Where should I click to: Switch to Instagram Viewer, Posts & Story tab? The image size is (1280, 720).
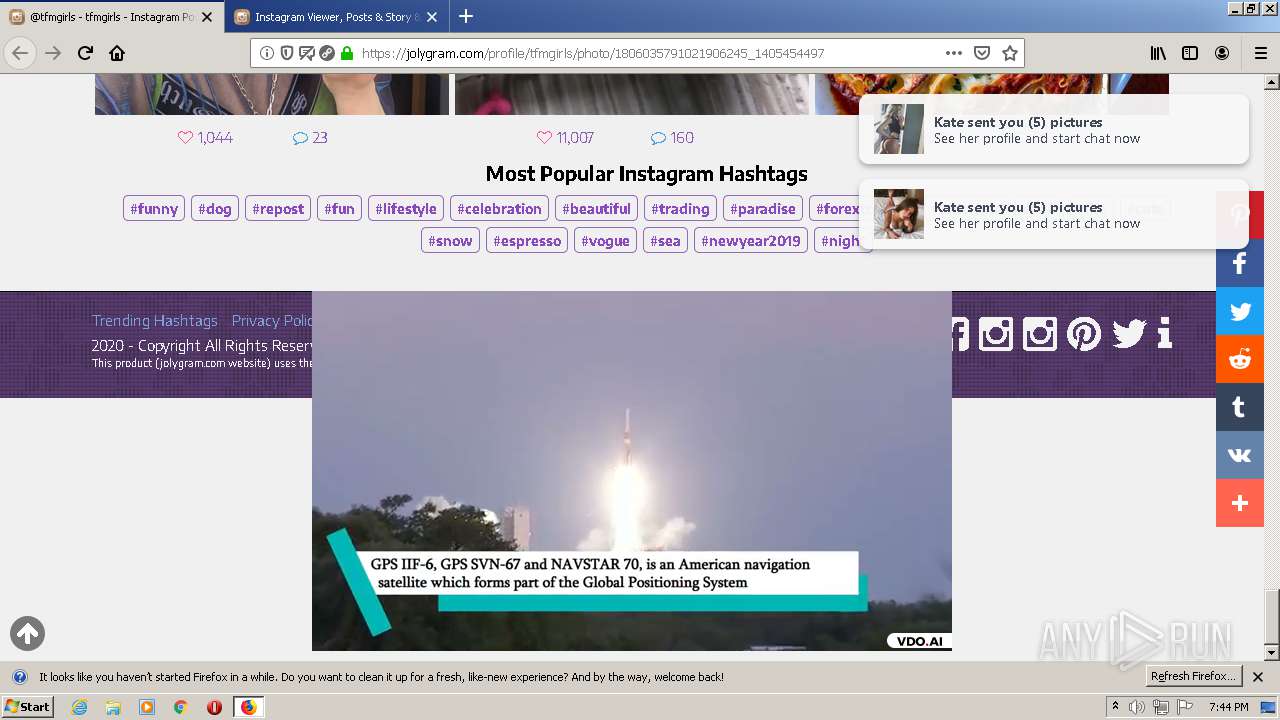[x=335, y=17]
